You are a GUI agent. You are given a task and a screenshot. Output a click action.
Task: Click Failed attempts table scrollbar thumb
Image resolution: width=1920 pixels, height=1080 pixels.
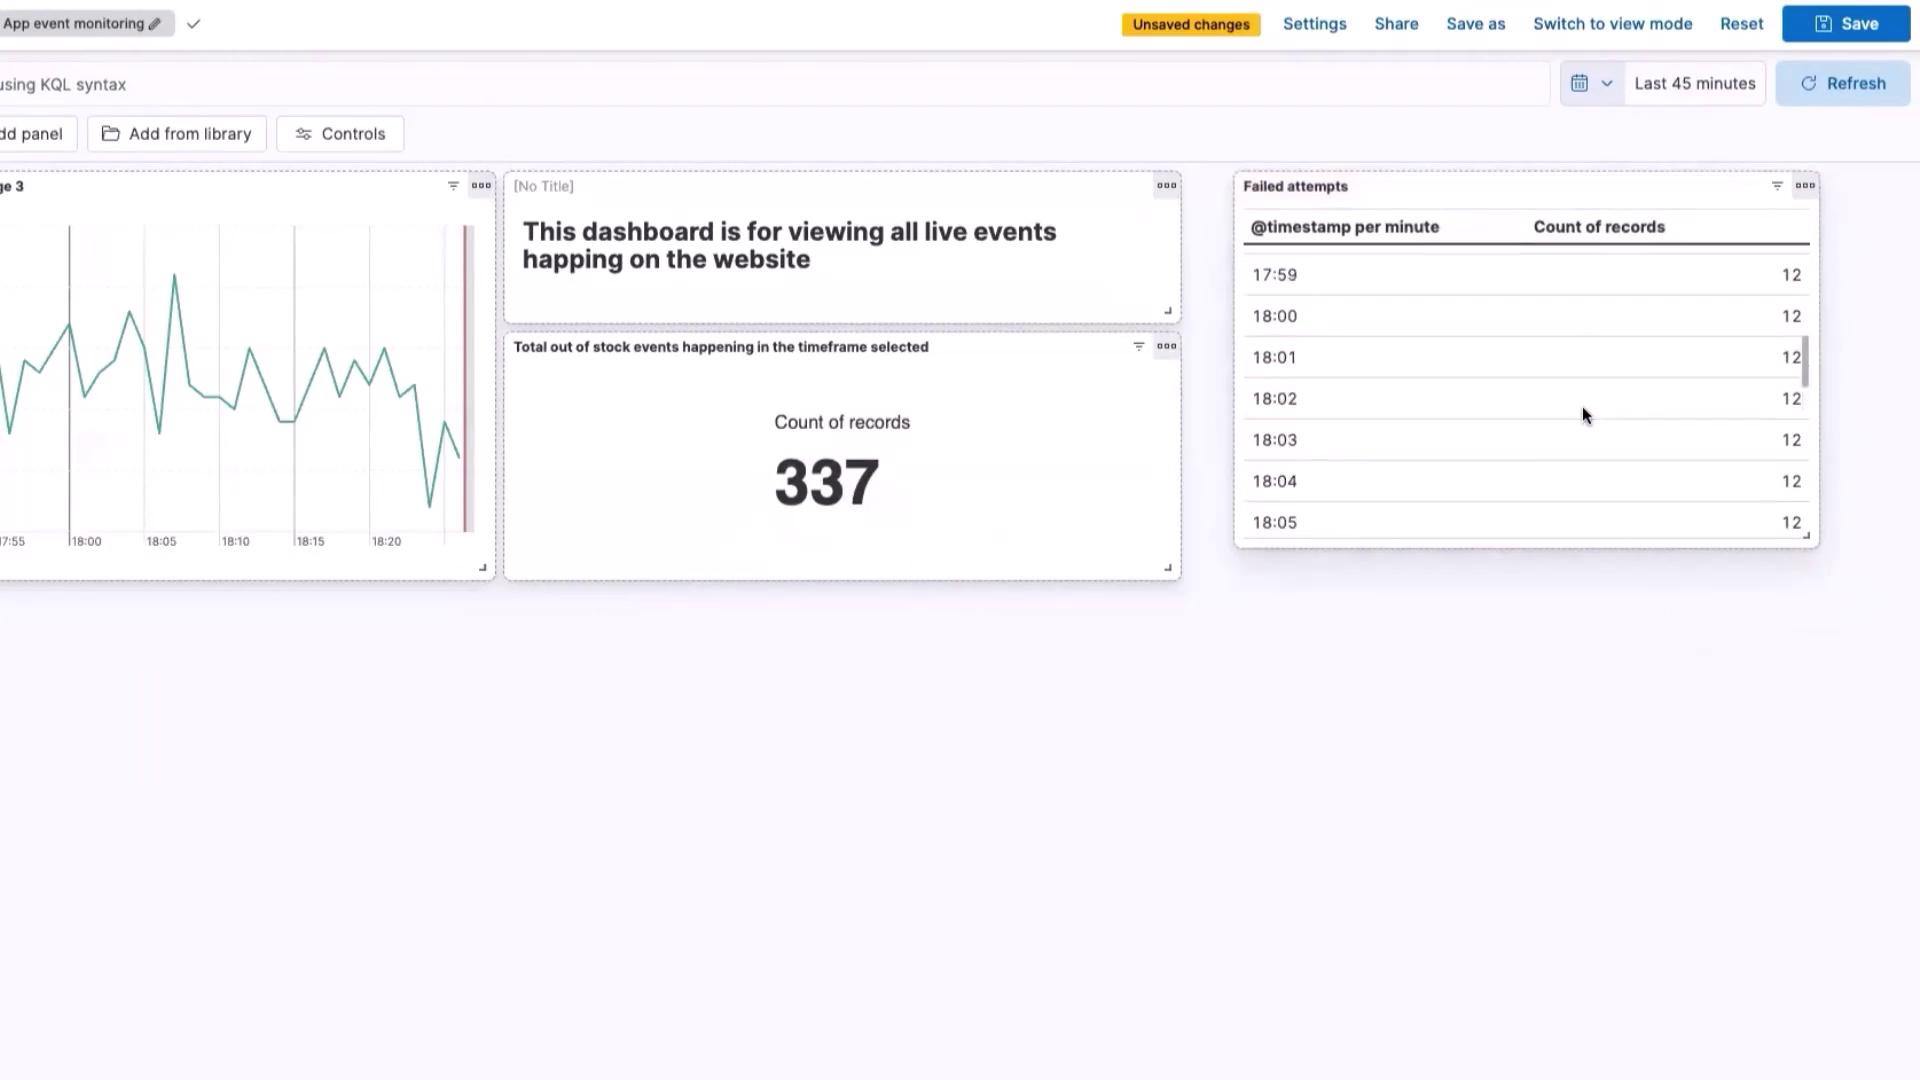[x=1805, y=362]
